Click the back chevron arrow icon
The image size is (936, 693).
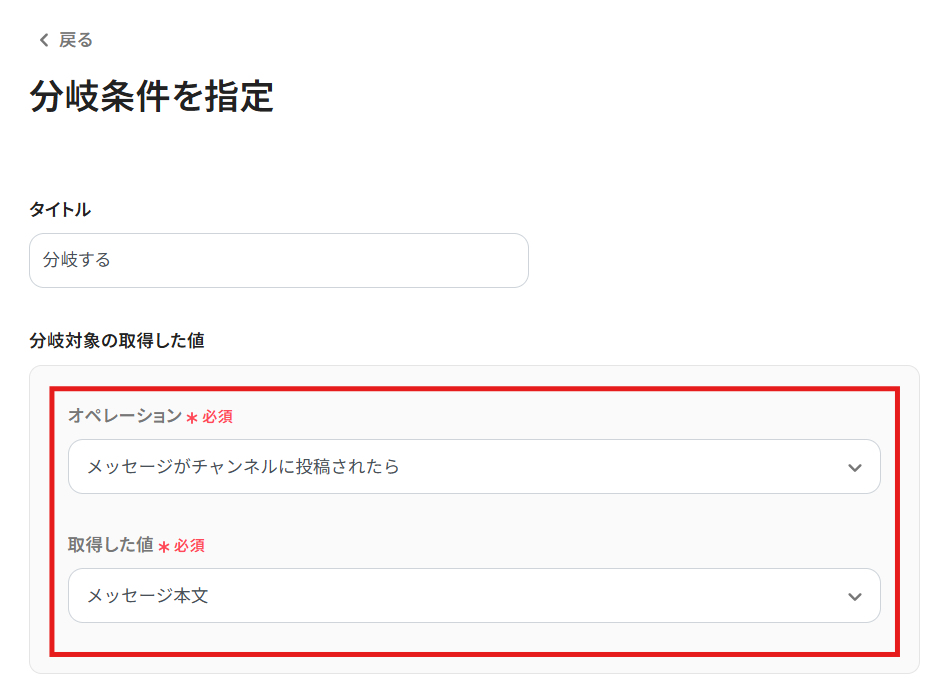[43, 40]
